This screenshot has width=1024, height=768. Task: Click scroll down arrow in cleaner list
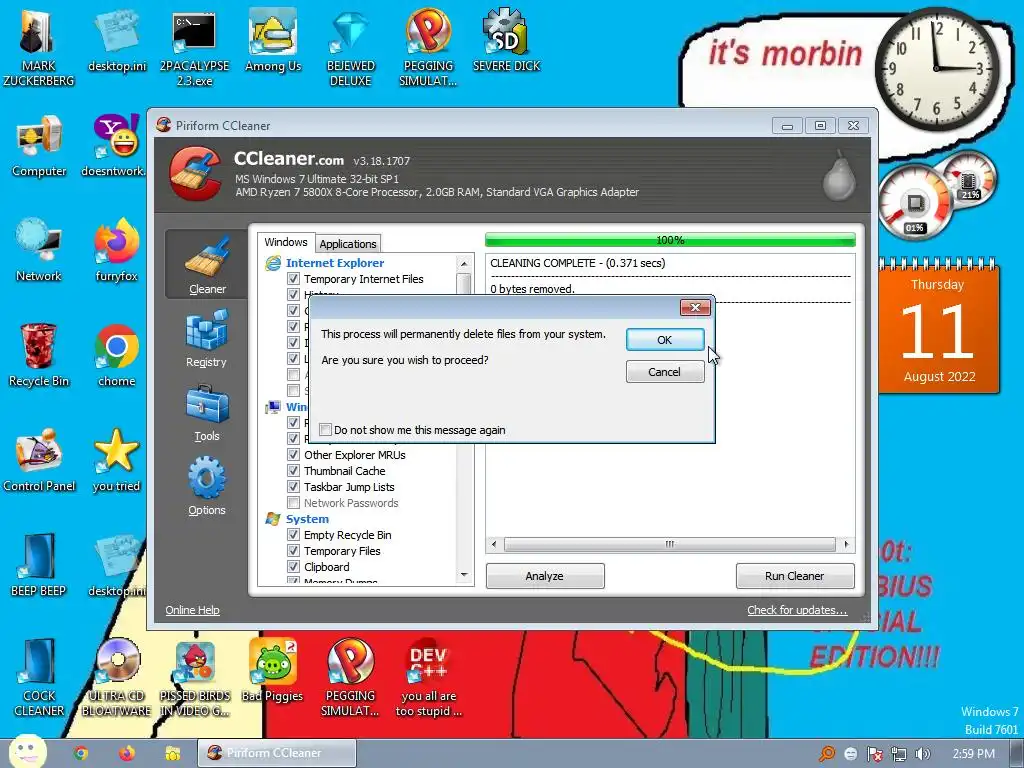pyautogui.click(x=464, y=575)
